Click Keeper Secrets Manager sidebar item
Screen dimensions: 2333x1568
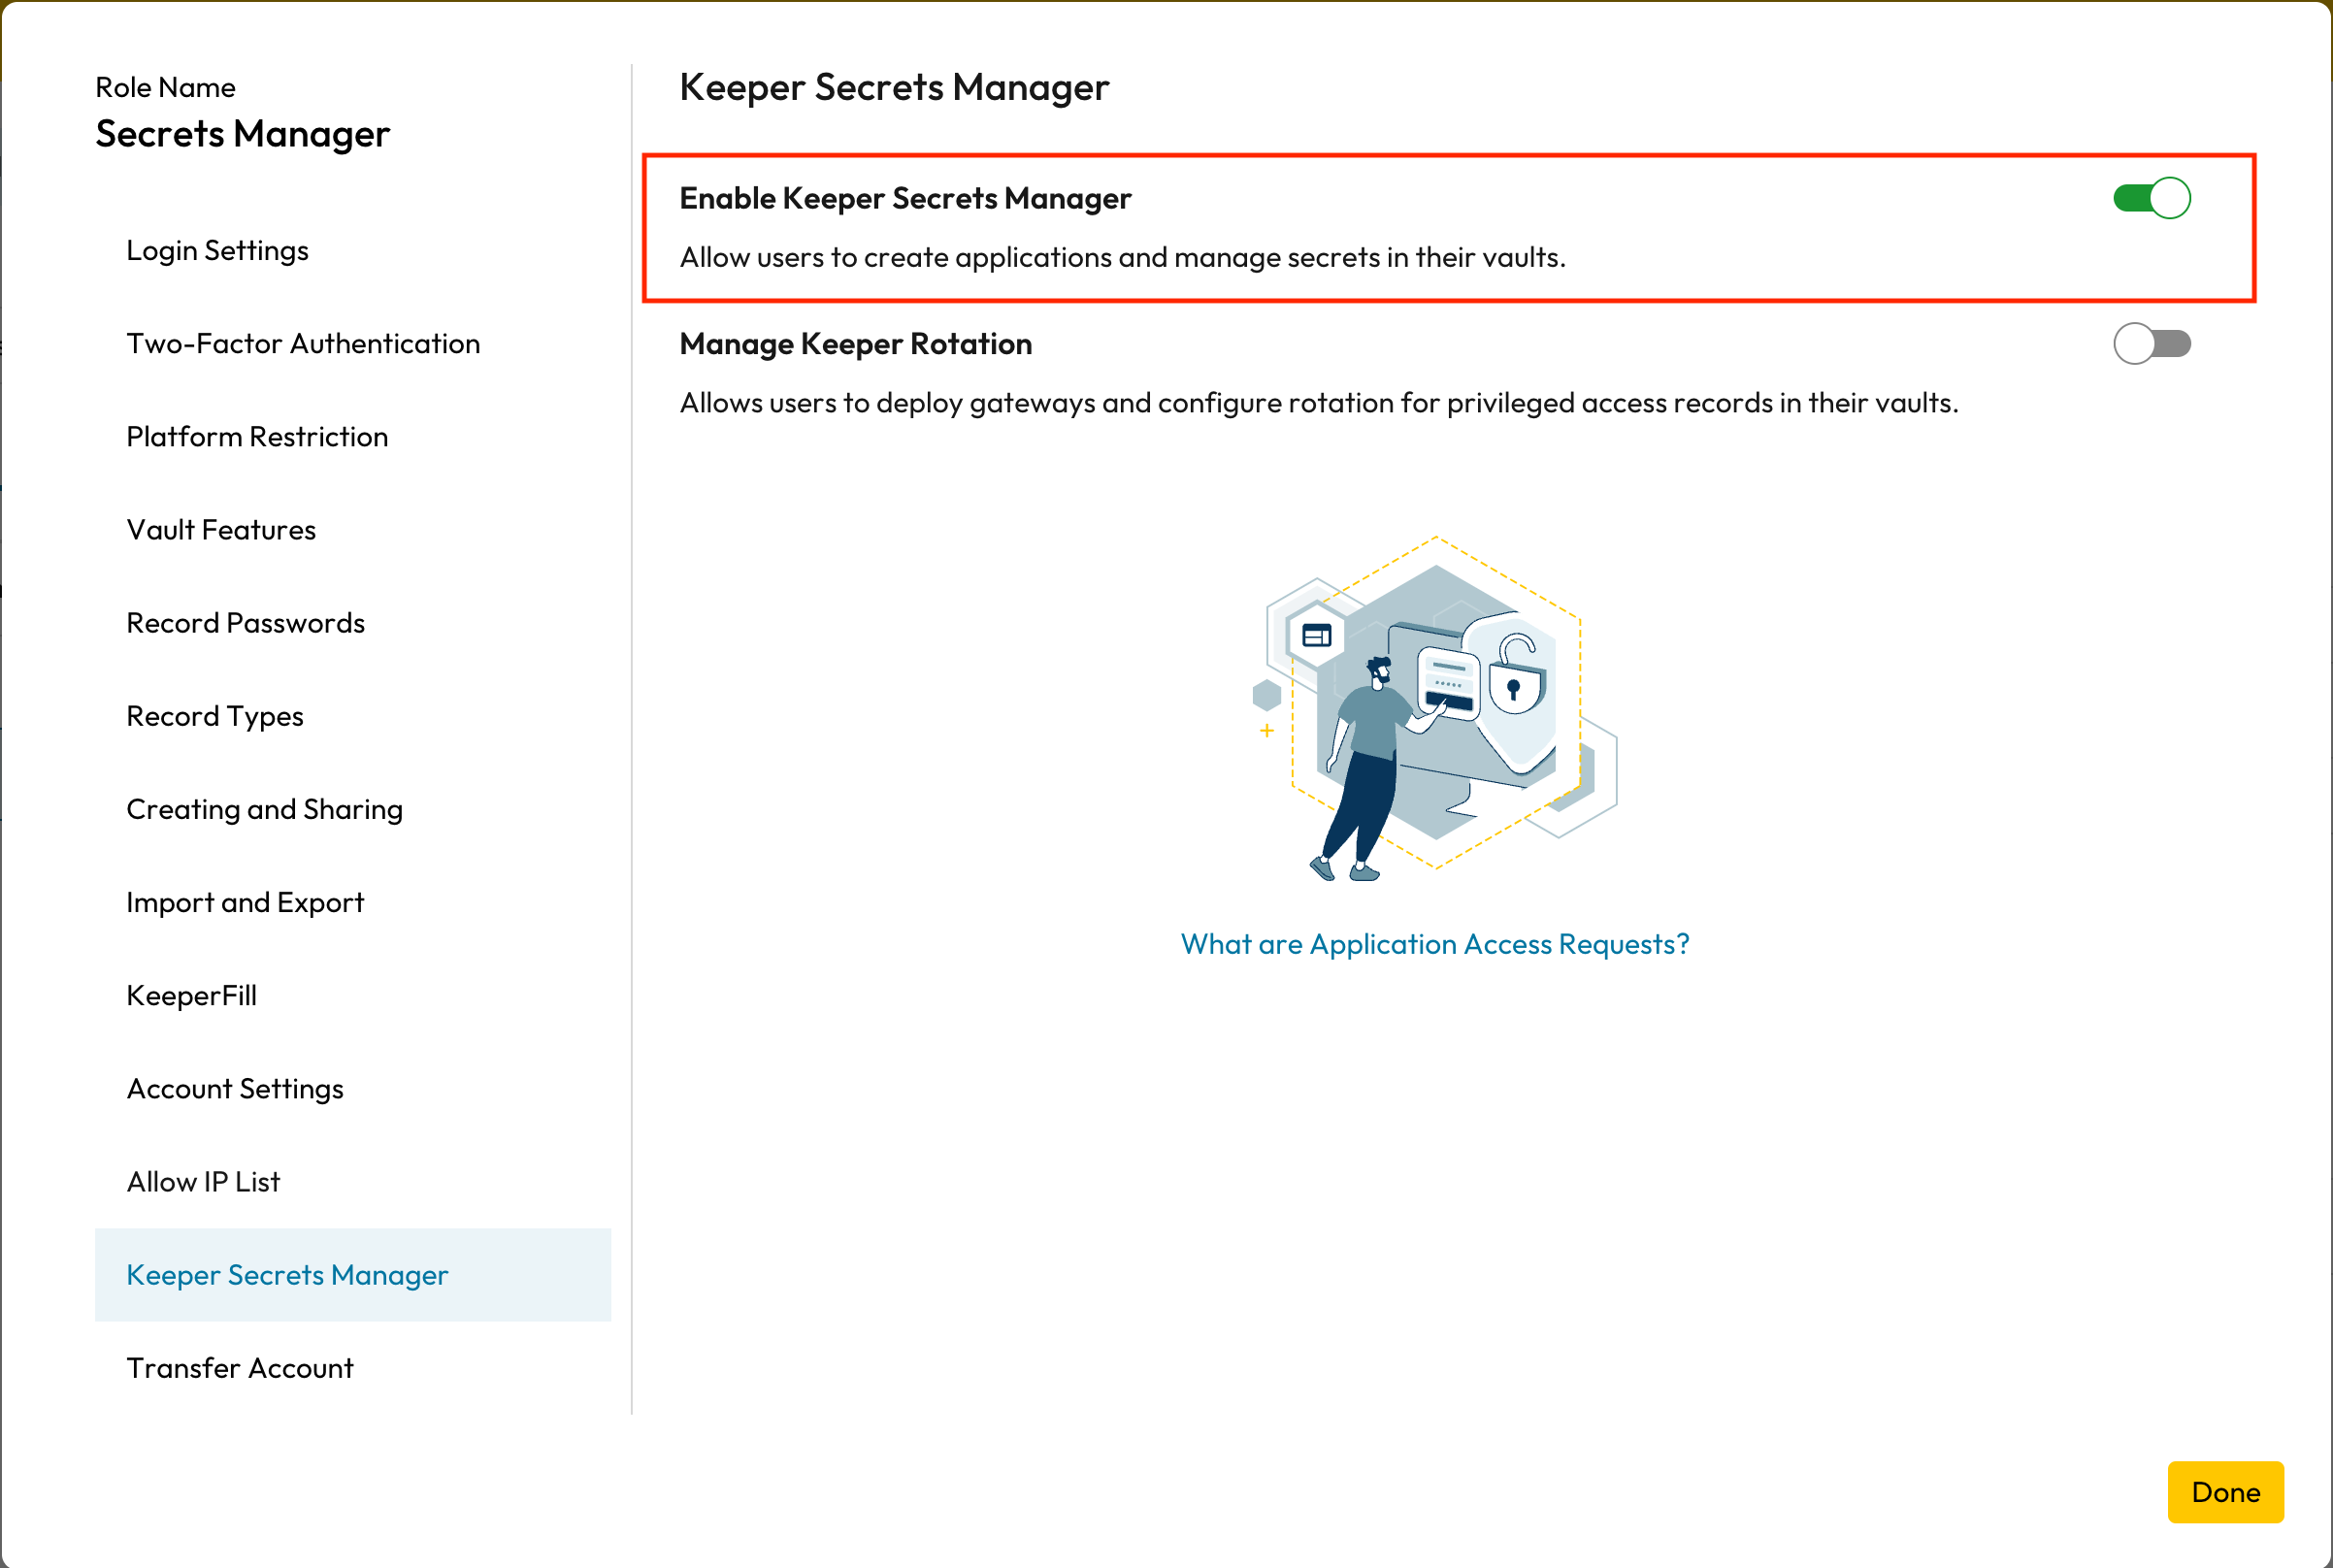[x=287, y=1275]
